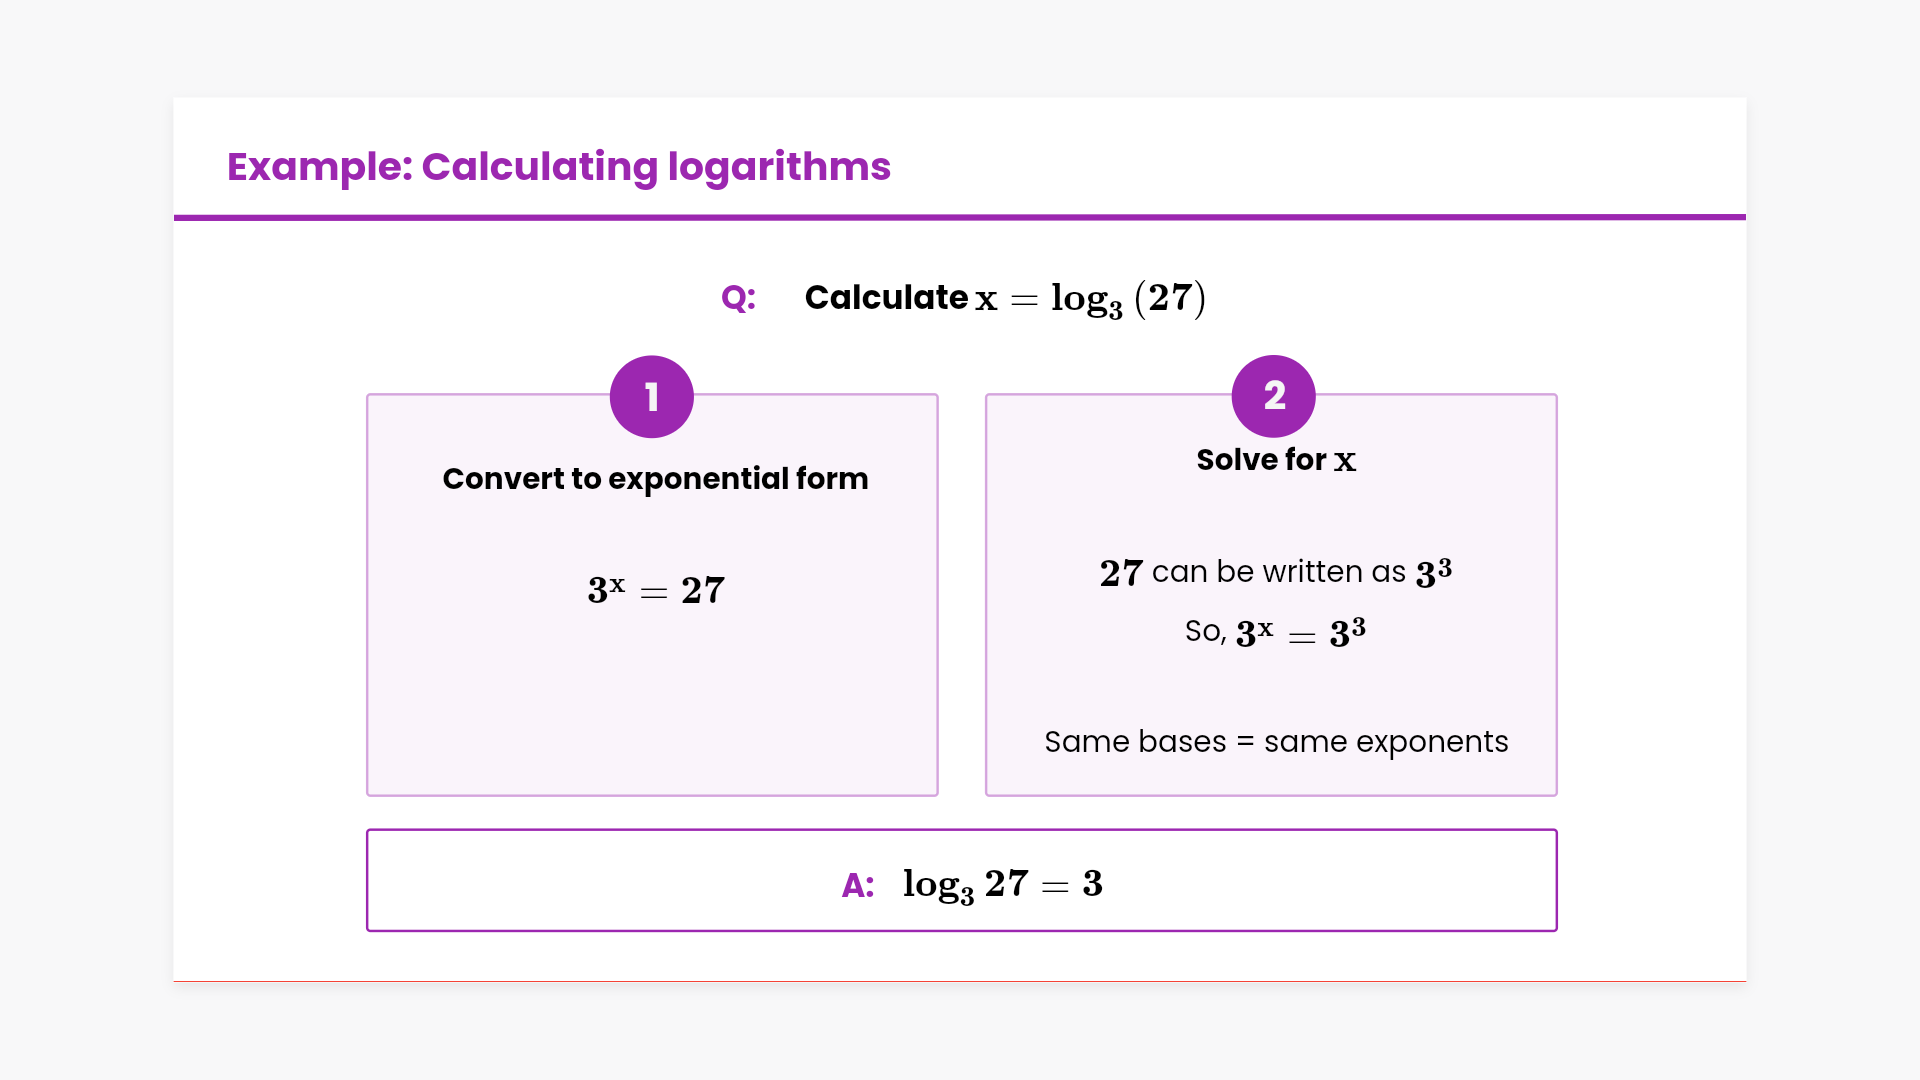
Task: Click the purple divider line under the title
Action: (960, 217)
